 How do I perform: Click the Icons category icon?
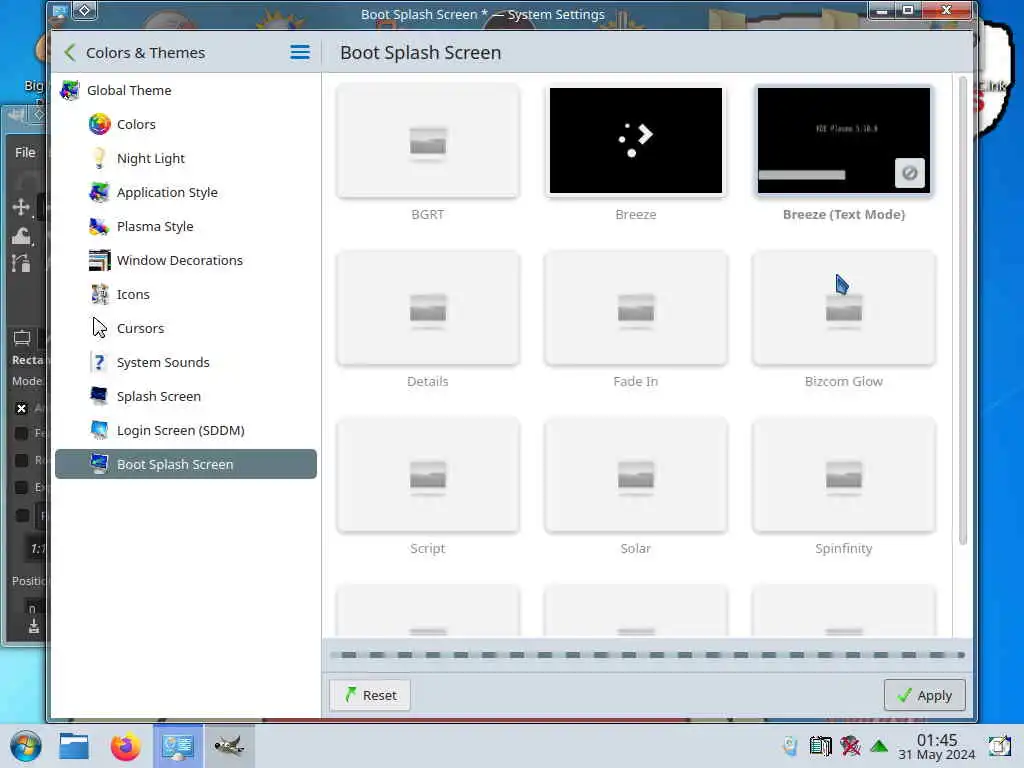(x=99, y=294)
